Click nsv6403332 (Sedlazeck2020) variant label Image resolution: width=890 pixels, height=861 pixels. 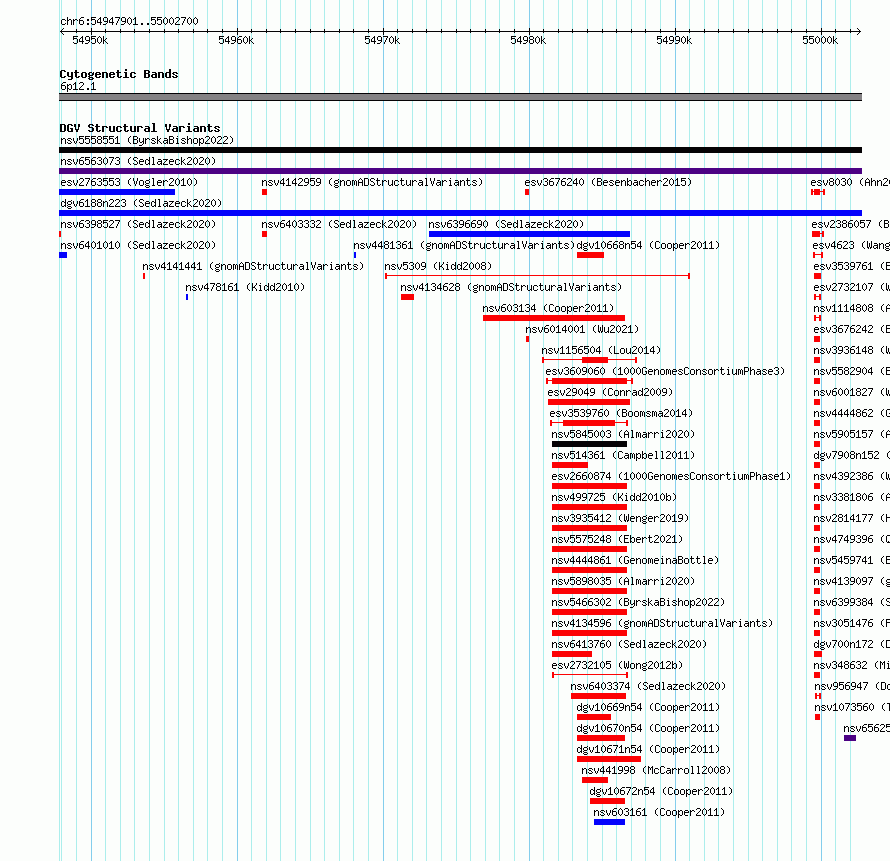(x=339, y=224)
